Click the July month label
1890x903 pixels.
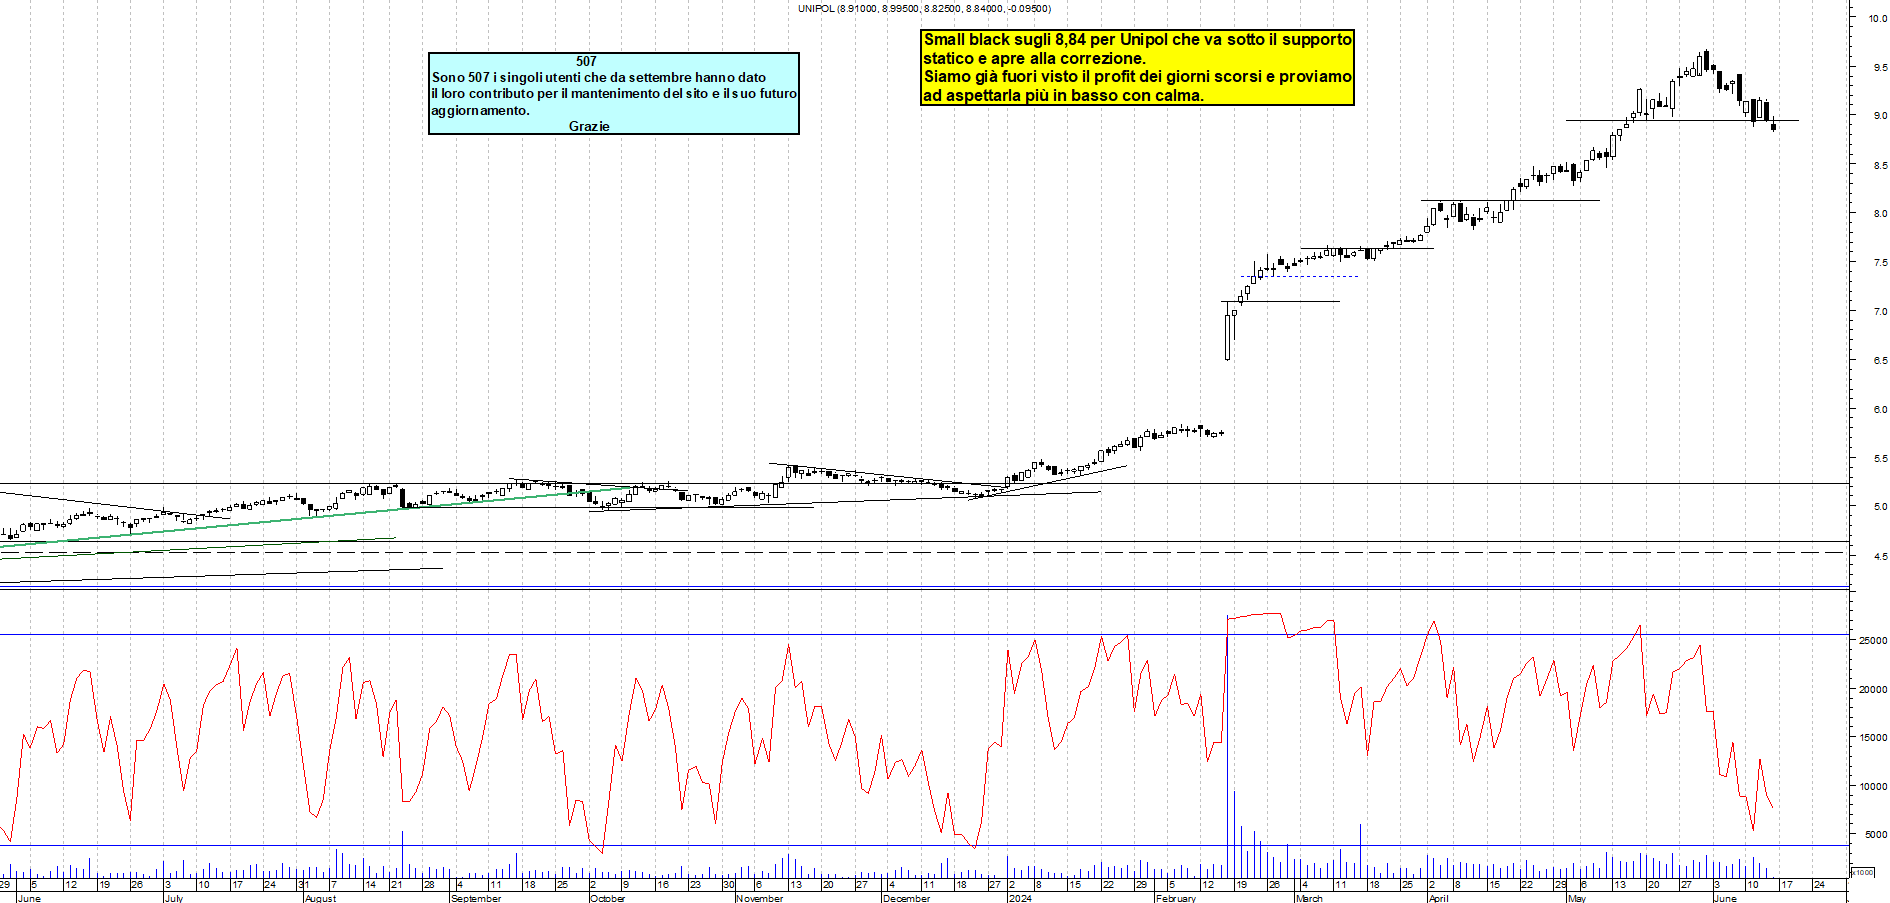pyautogui.click(x=174, y=898)
